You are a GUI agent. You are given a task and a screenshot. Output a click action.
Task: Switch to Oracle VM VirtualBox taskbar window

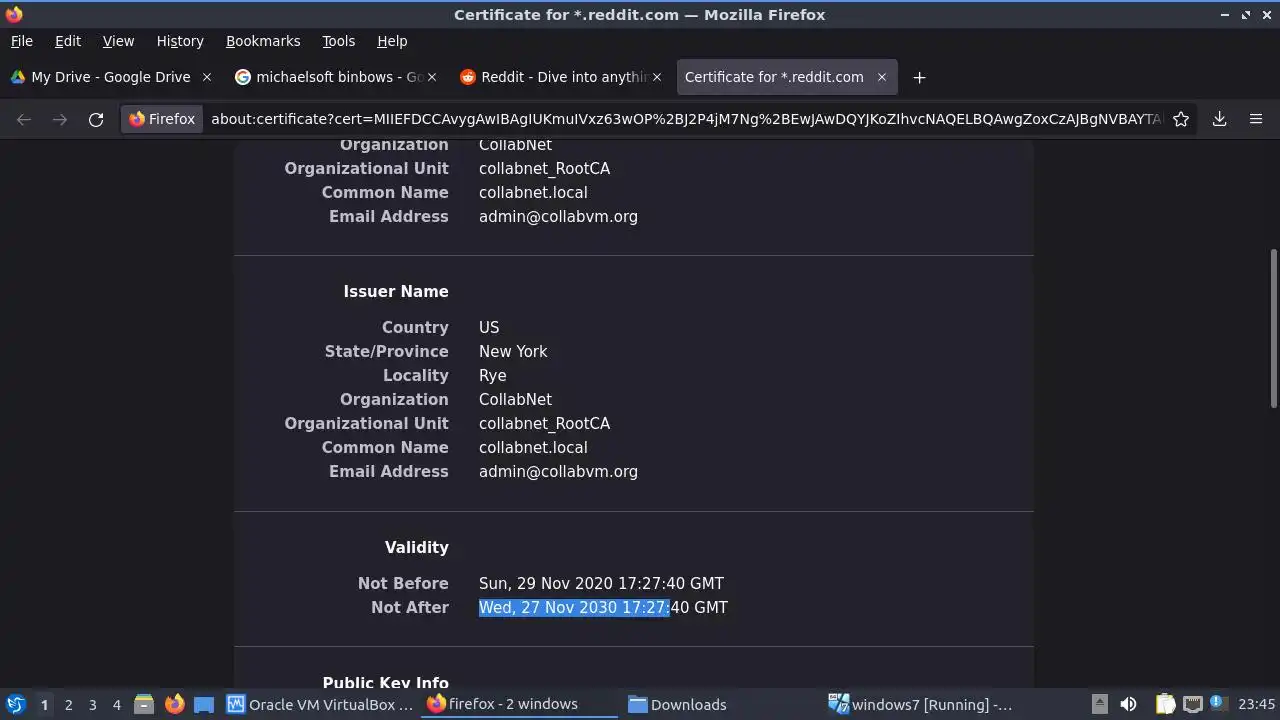tap(320, 704)
